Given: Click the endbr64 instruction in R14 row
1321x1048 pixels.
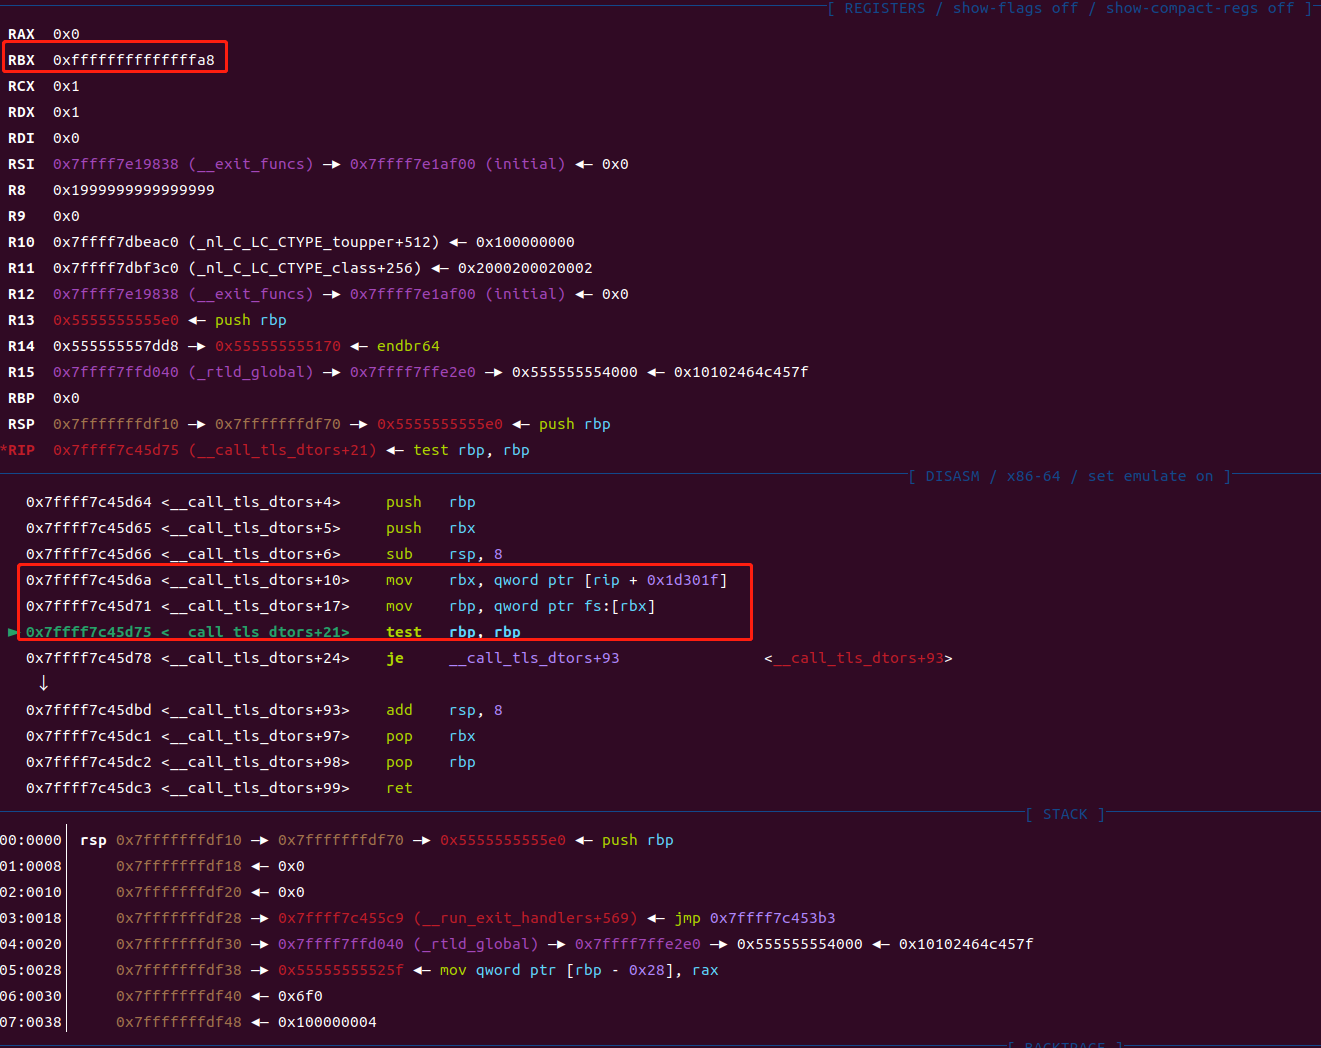Looking at the screenshot, I should pos(408,346).
